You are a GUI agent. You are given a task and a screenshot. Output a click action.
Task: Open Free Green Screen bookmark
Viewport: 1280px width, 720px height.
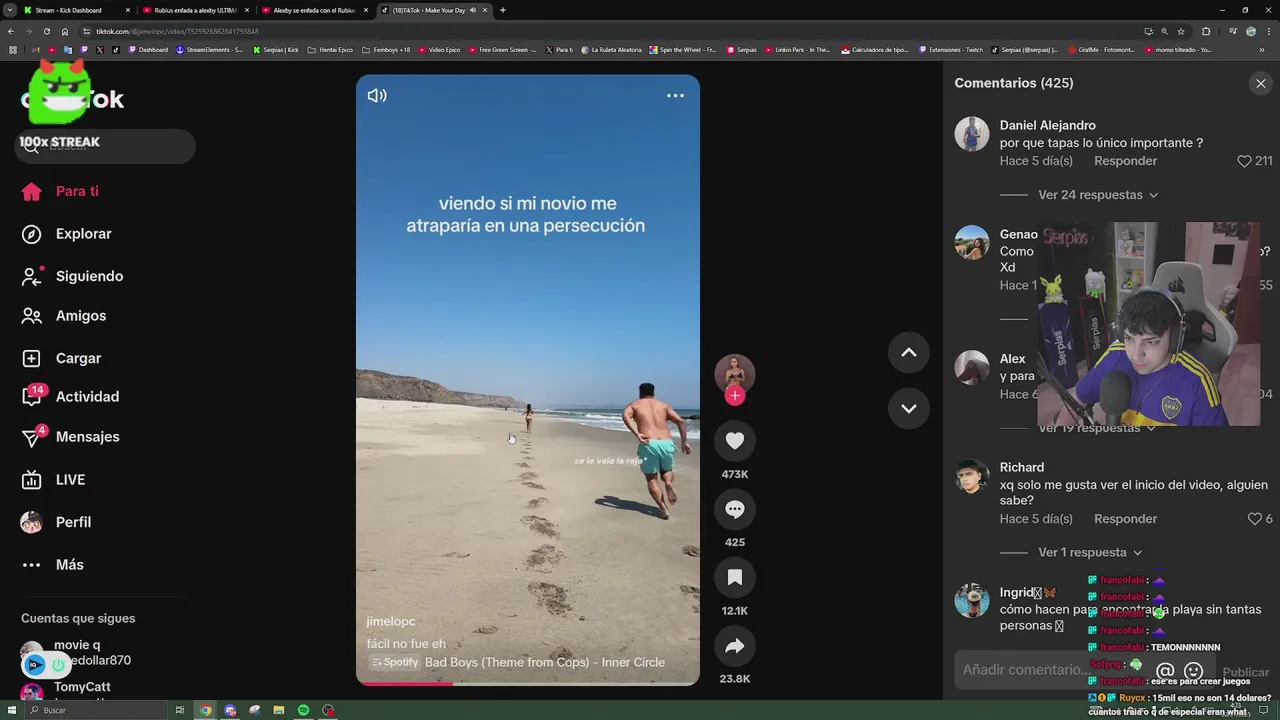click(x=503, y=50)
